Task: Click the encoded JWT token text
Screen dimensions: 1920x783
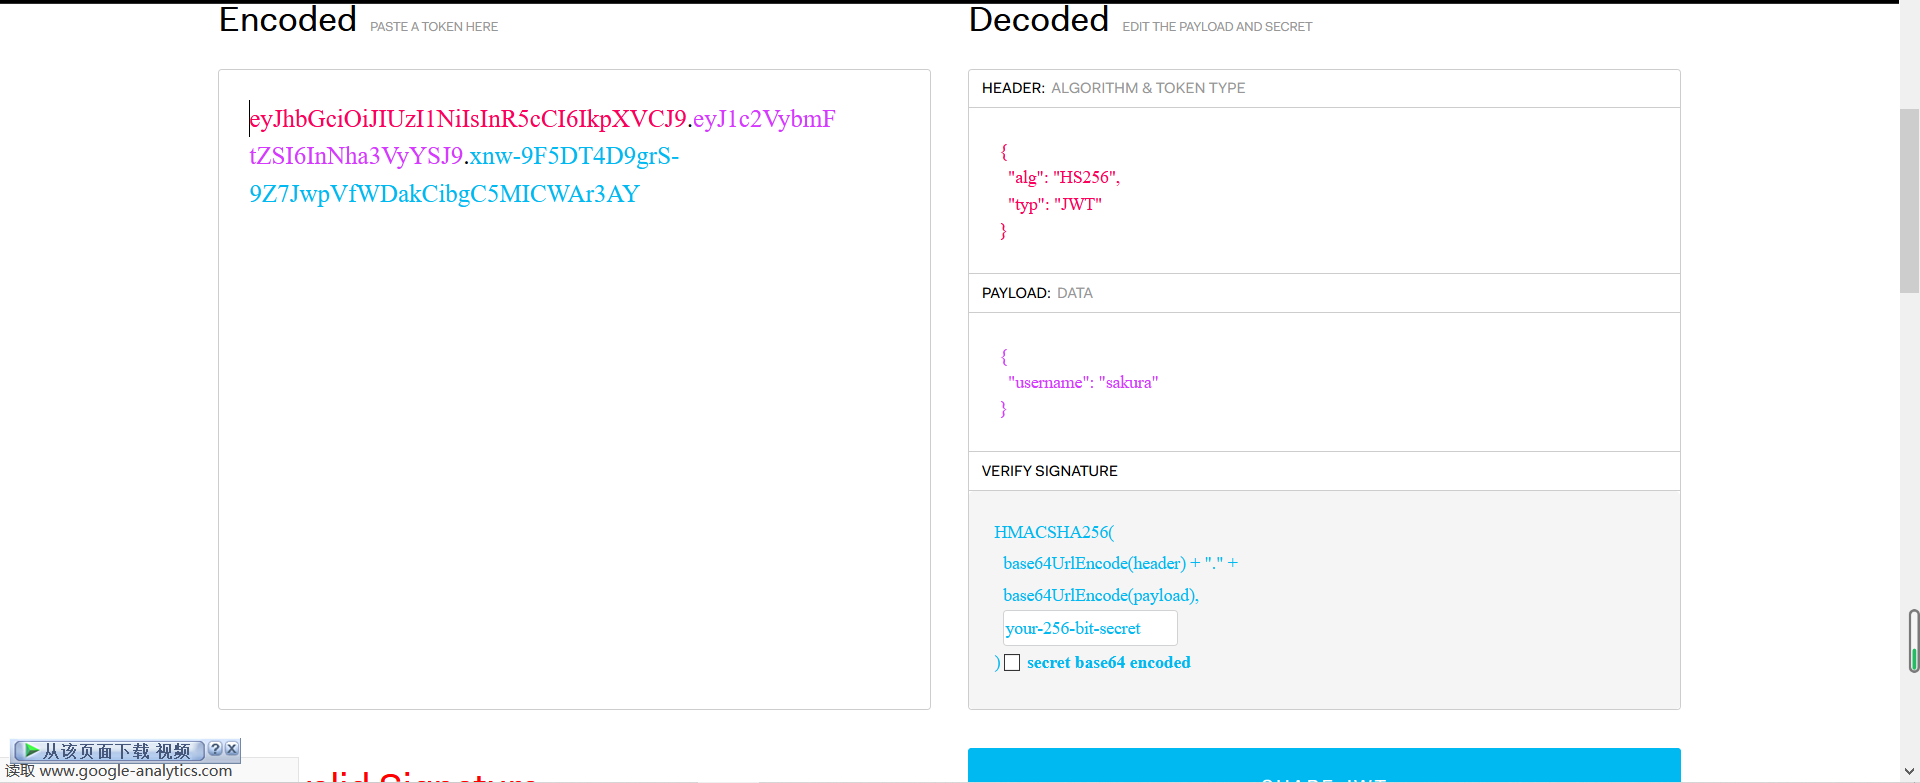Action: pos(542,156)
